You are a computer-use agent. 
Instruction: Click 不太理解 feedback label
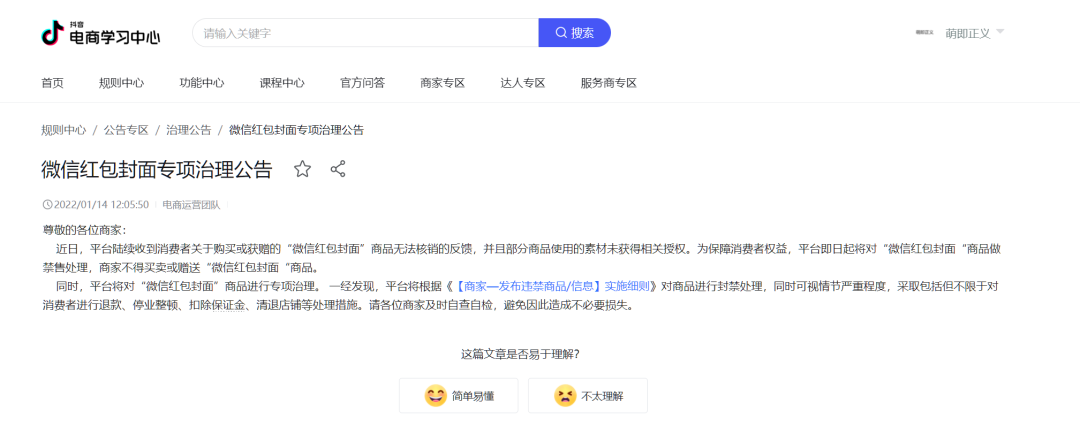(603, 397)
